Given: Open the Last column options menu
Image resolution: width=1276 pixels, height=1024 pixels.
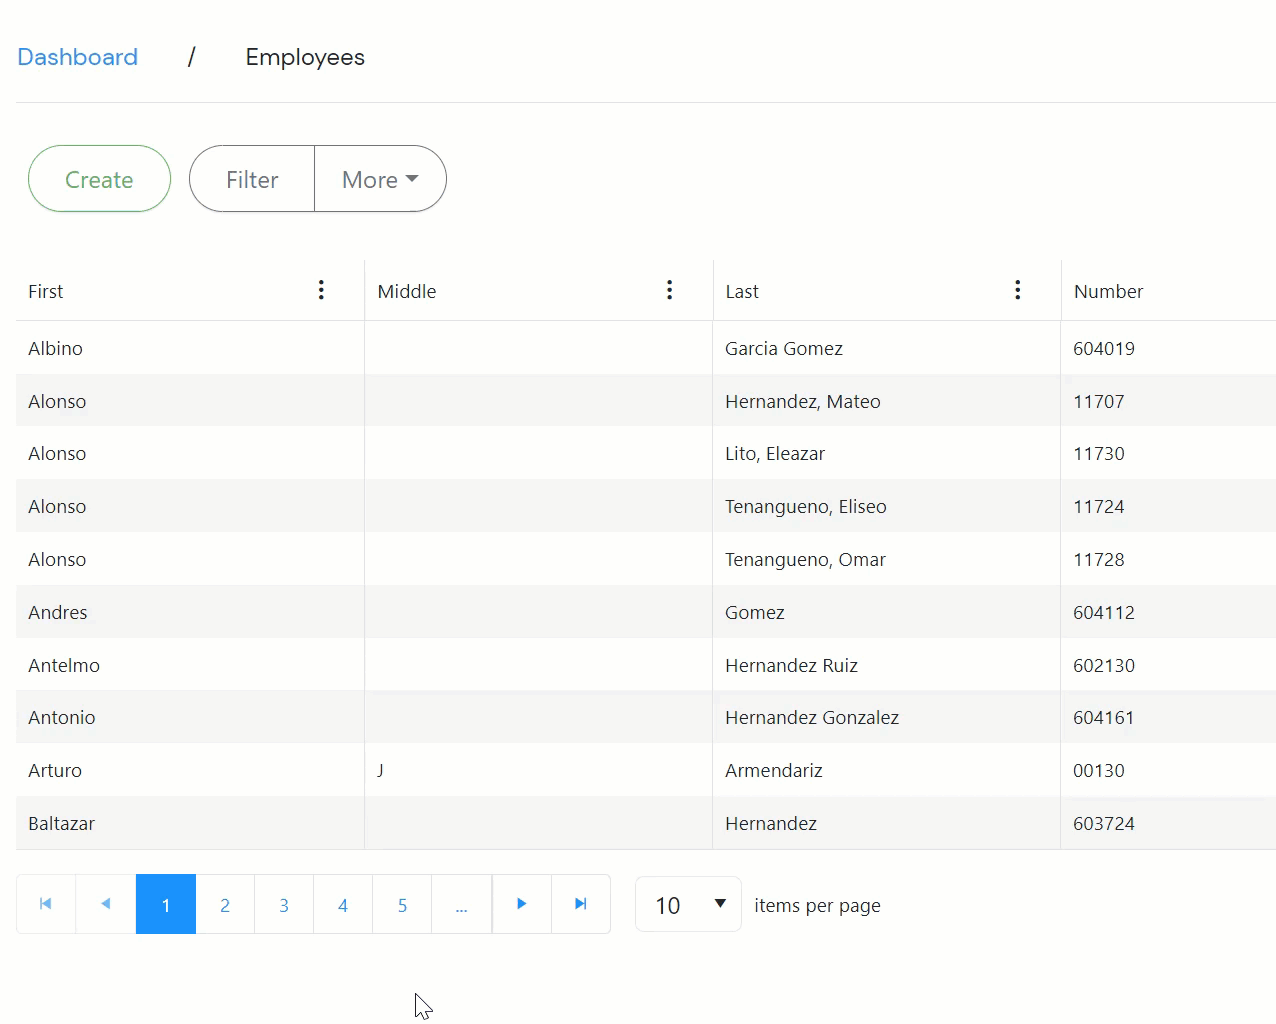Looking at the screenshot, I should pos(1017,290).
